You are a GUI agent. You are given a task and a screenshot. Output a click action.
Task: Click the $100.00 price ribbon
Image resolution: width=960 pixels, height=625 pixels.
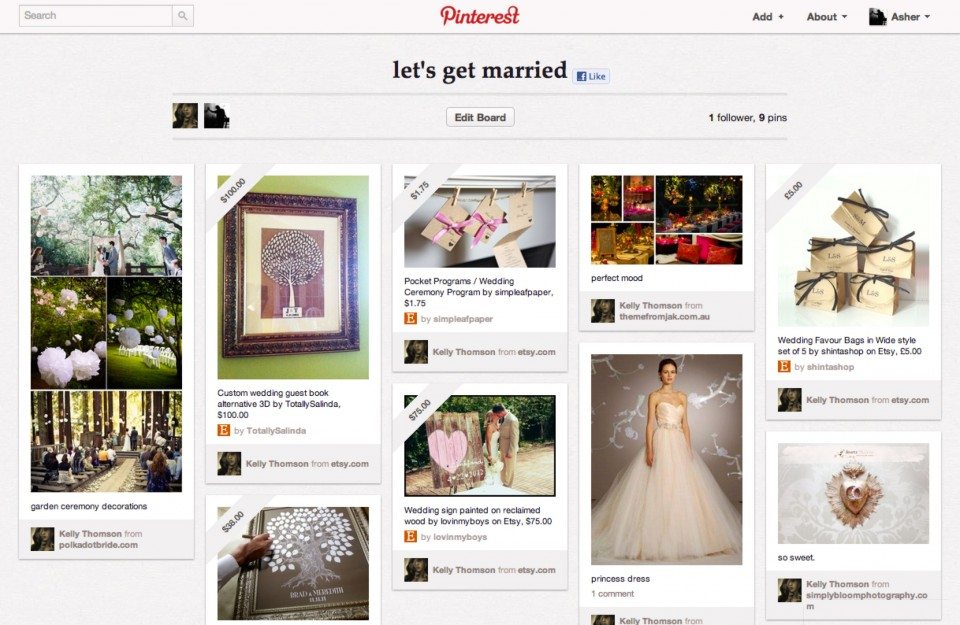coord(233,190)
